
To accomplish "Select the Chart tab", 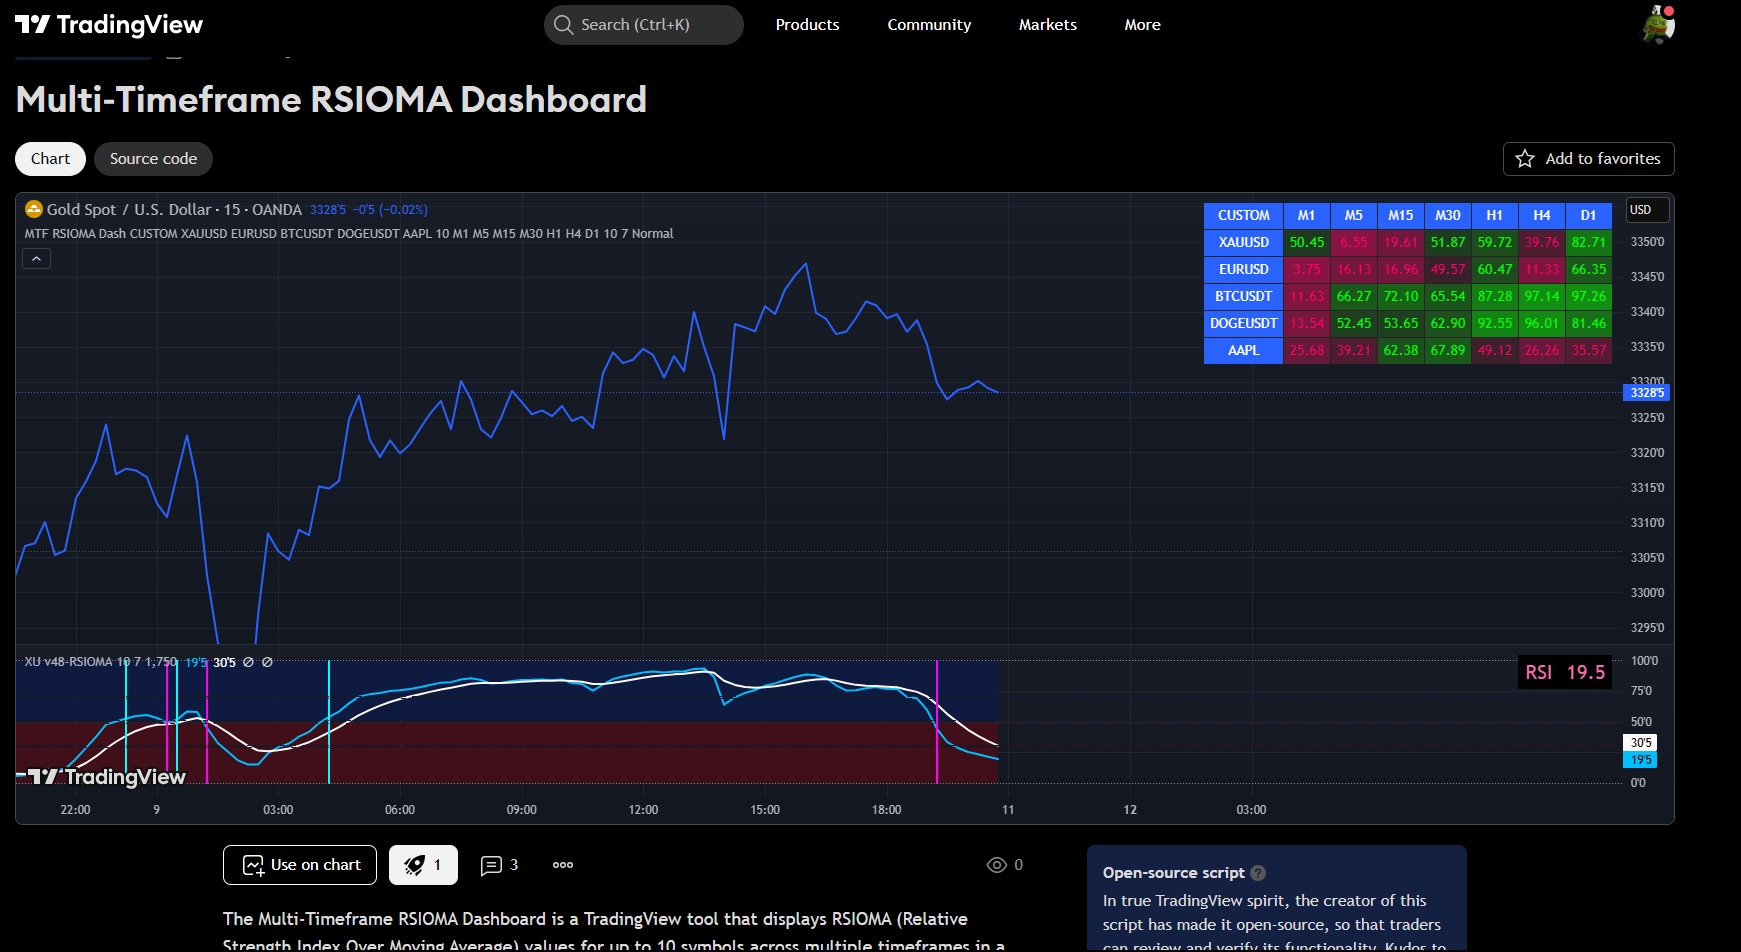I will tap(51, 159).
